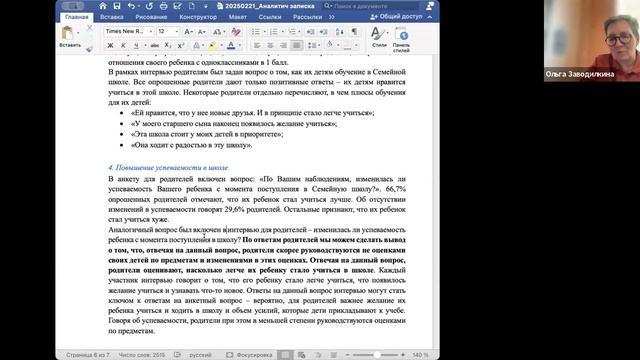Screen dimensions: 640x360
Task: Open the account profile icon in title bar
Action: click(430, 6)
